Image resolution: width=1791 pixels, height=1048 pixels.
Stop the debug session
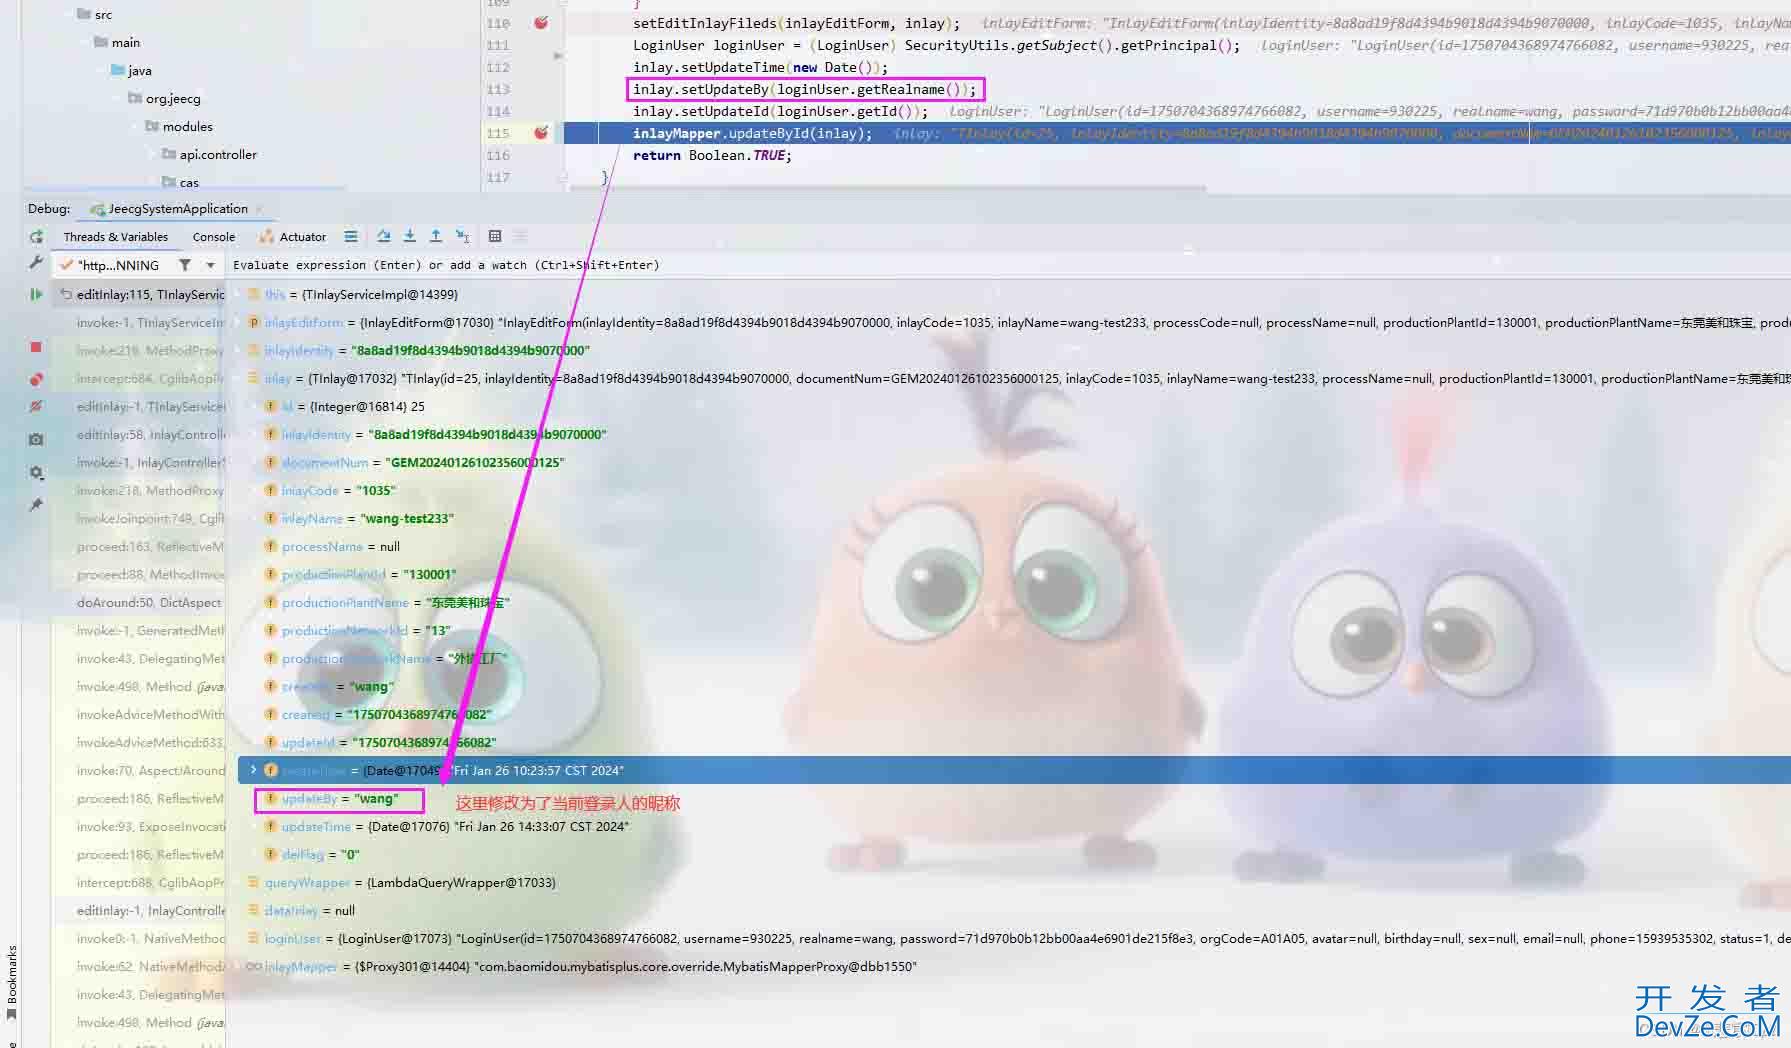click(36, 347)
